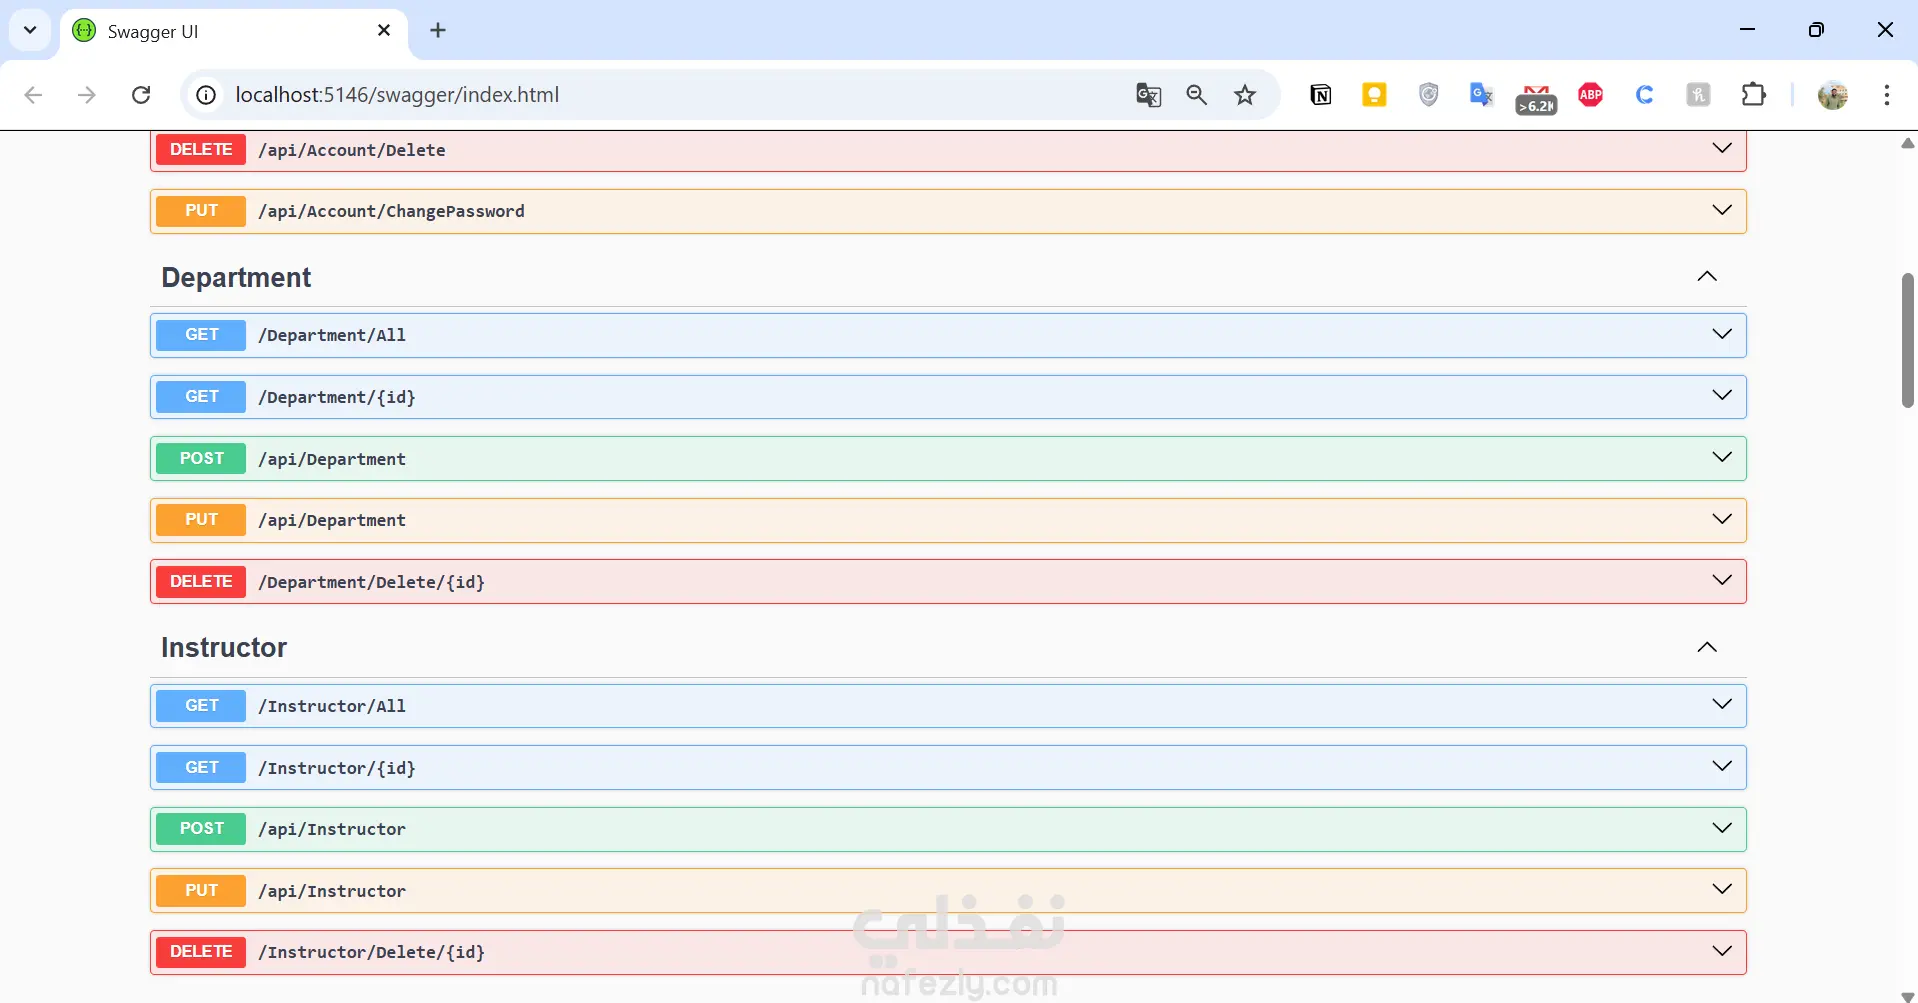The height and width of the screenshot is (1003, 1918).
Task: Click the /api/Instructor path in PUT row
Action: pos(332,891)
